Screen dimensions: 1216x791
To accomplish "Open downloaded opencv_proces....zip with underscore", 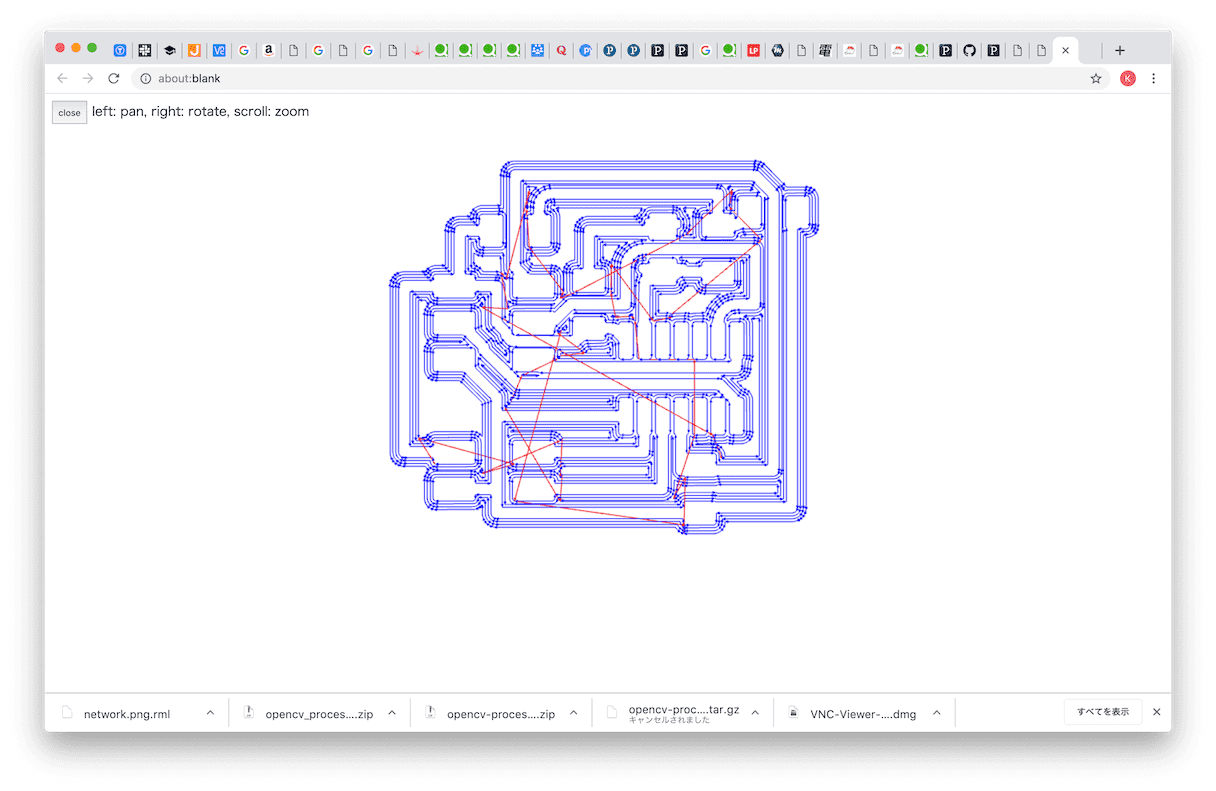I will point(319,714).
